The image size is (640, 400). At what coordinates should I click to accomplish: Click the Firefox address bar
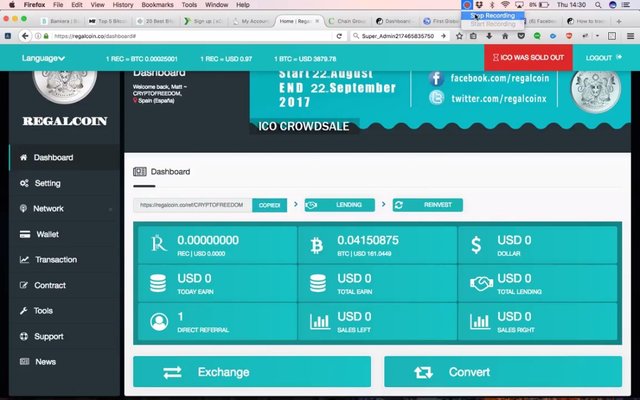[192, 36]
